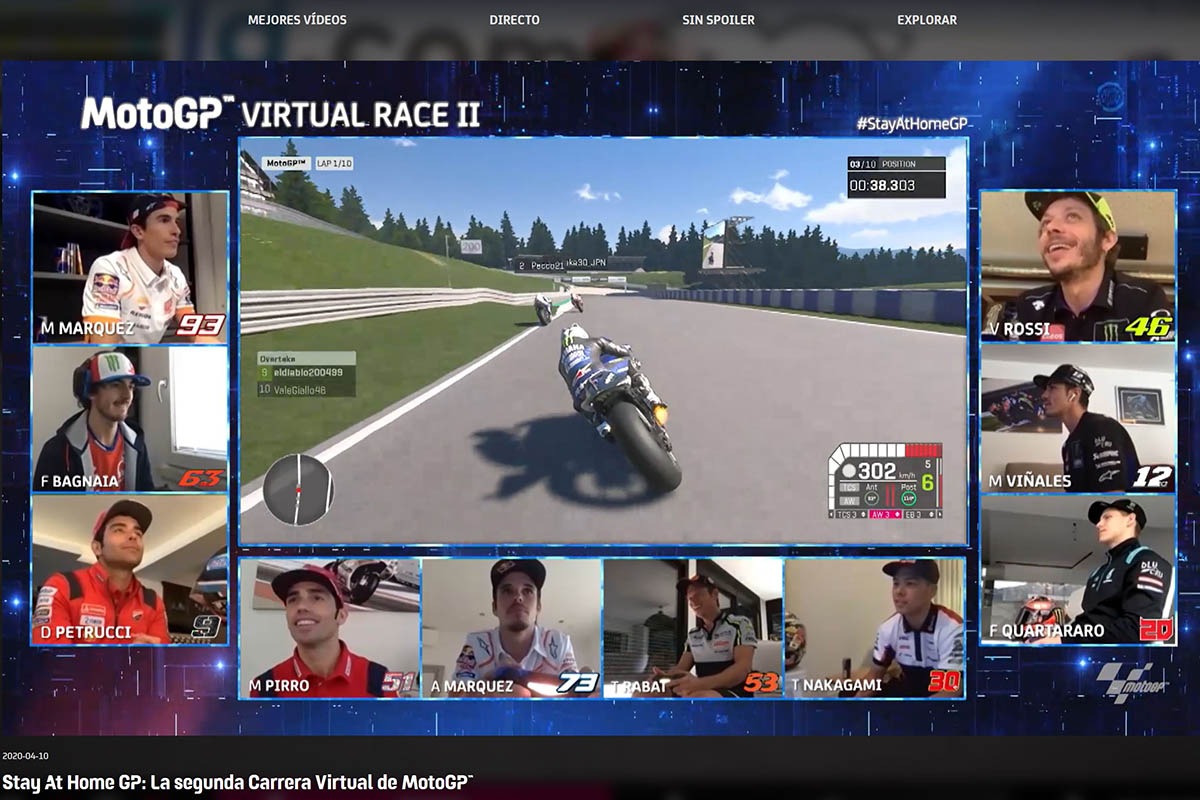Open the MEJORES VÍDEOS menu item
Image resolution: width=1200 pixels, height=800 pixels.
click(297, 19)
